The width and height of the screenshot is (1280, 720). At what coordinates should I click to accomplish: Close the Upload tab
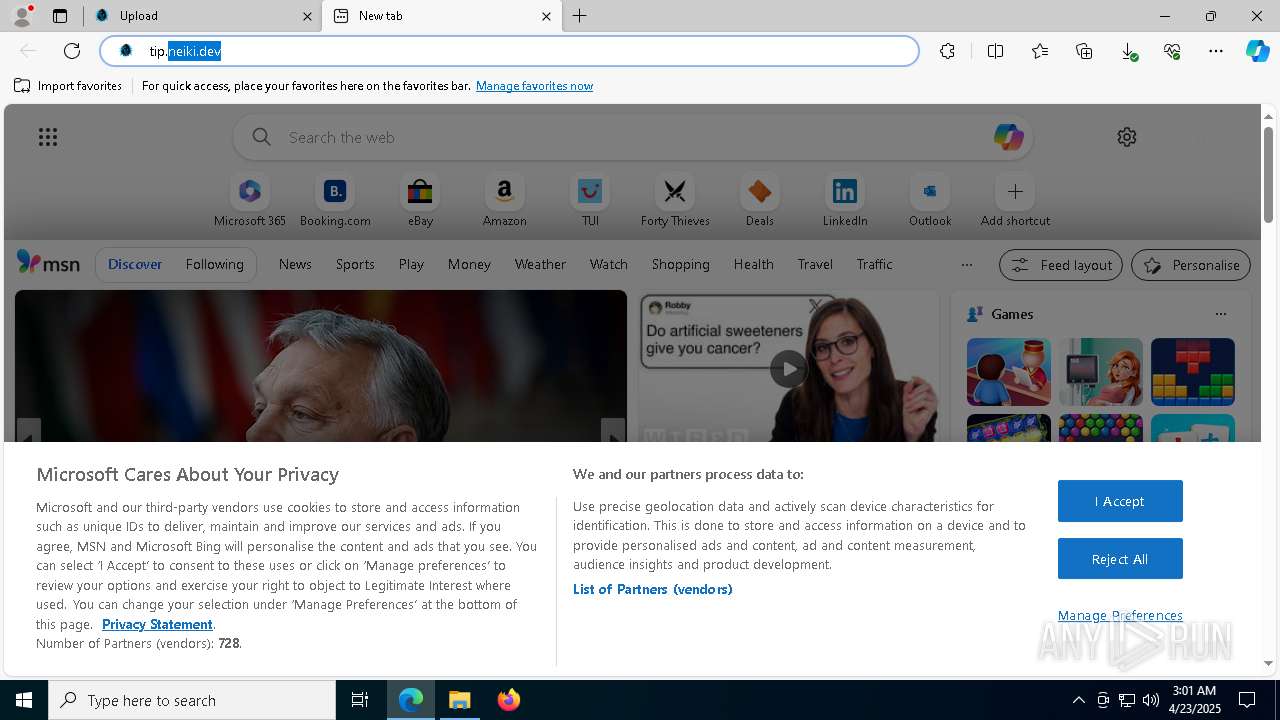point(307,16)
